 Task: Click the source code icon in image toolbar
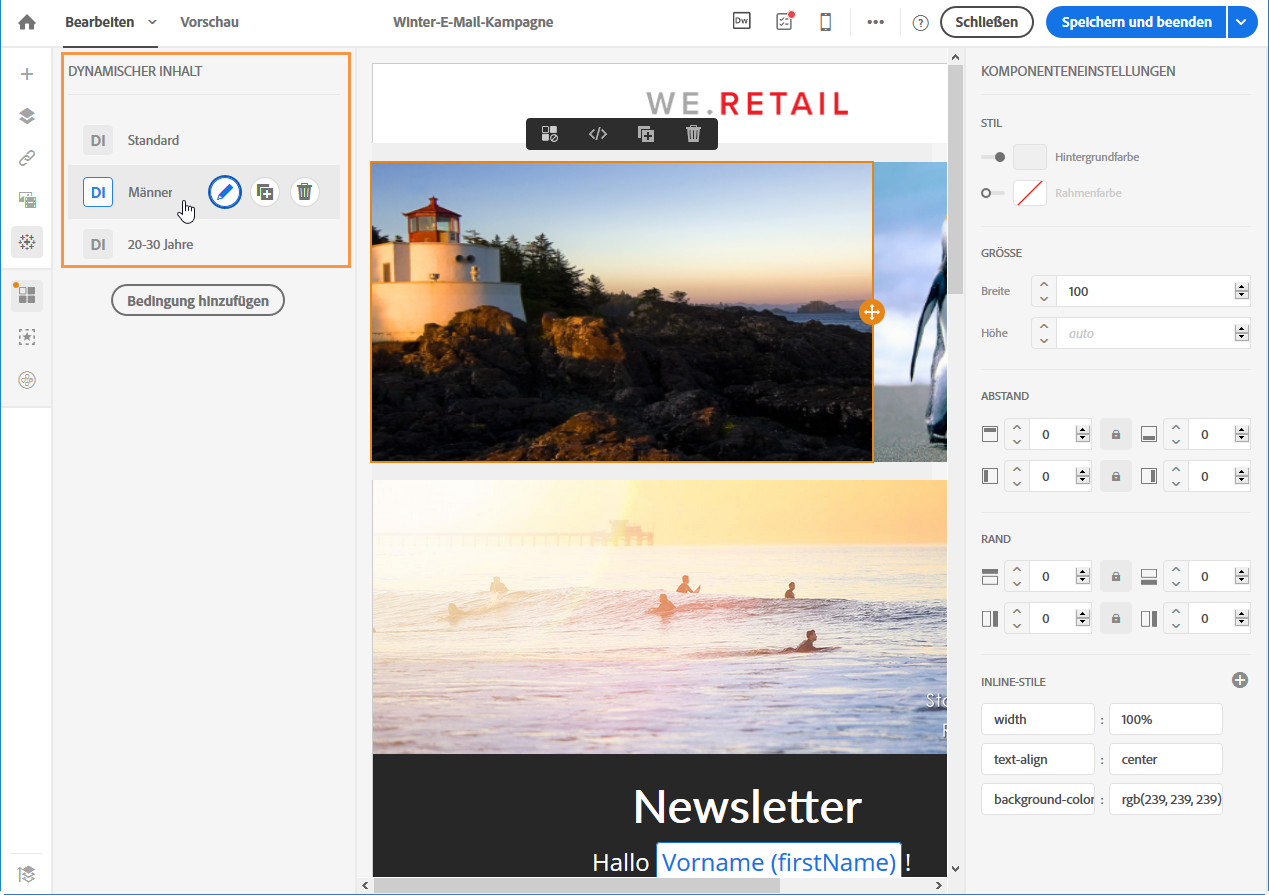tap(597, 134)
